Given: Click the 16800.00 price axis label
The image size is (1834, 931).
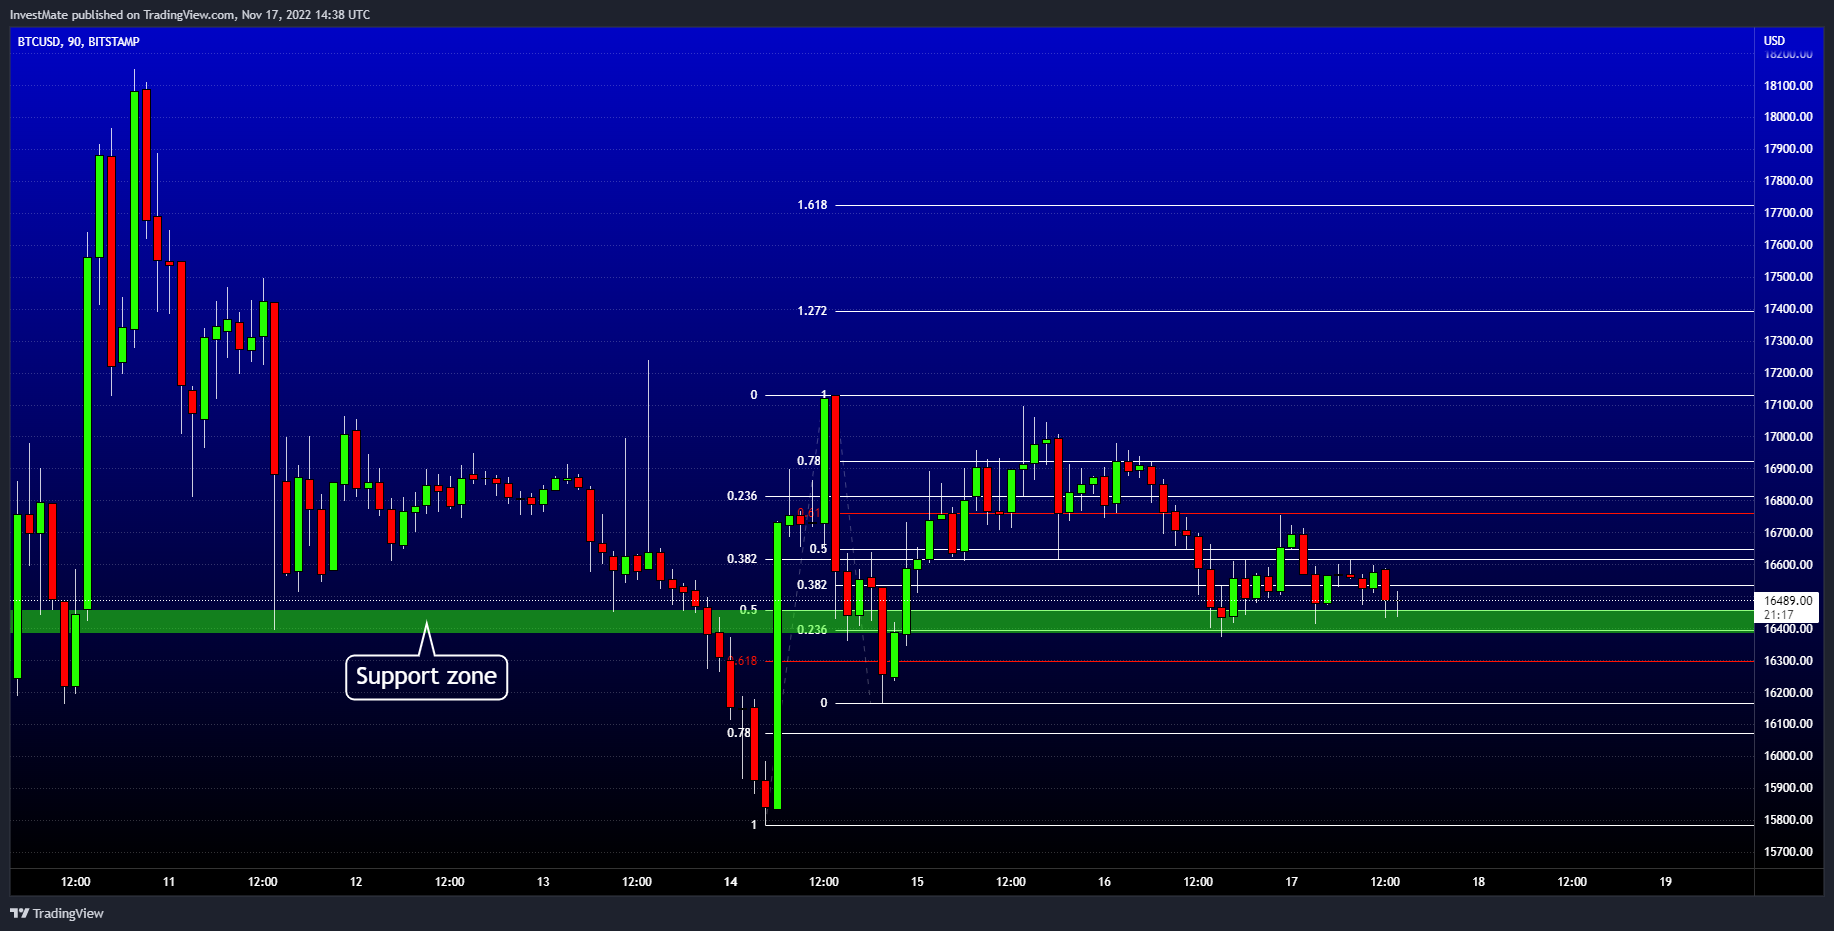Looking at the screenshot, I should (1788, 501).
